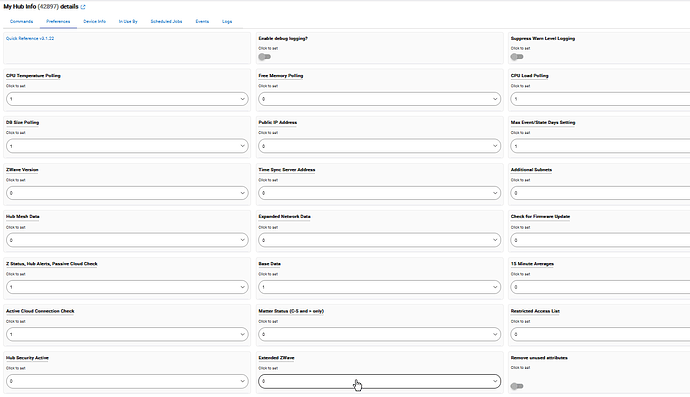Image resolution: width=690 pixels, height=397 pixels.
Task: Open the DB Size Polling dropdown
Action: point(127,146)
